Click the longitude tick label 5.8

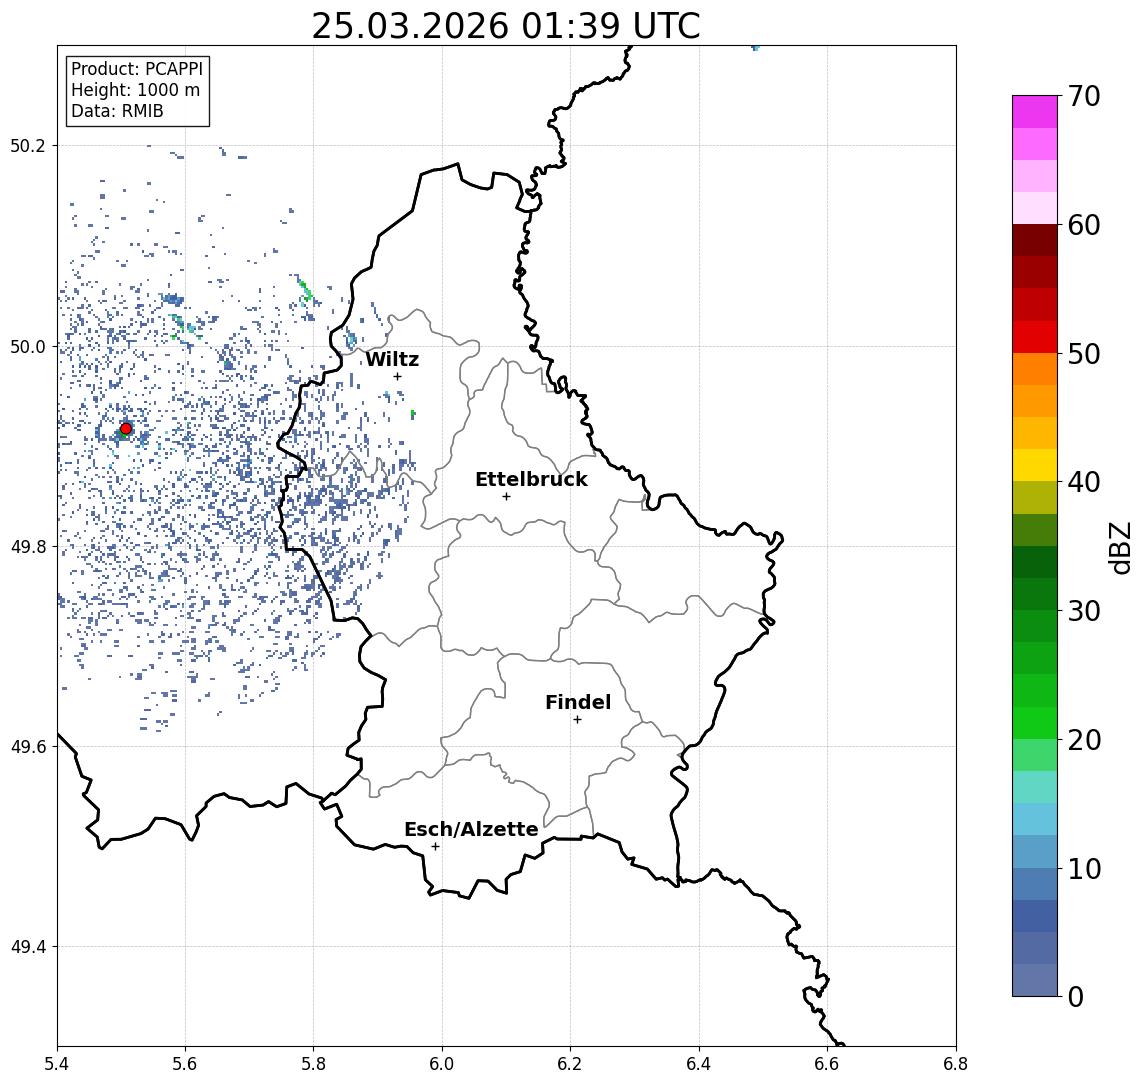tap(314, 1063)
